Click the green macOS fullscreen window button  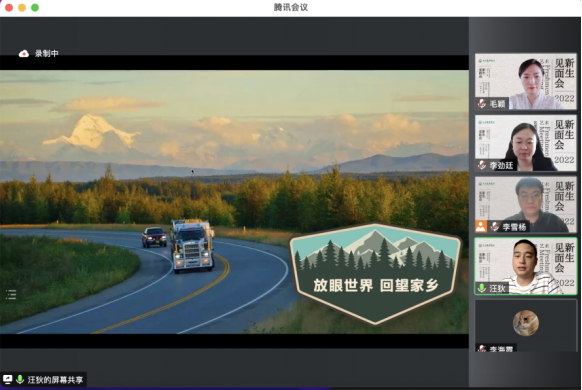35,8
